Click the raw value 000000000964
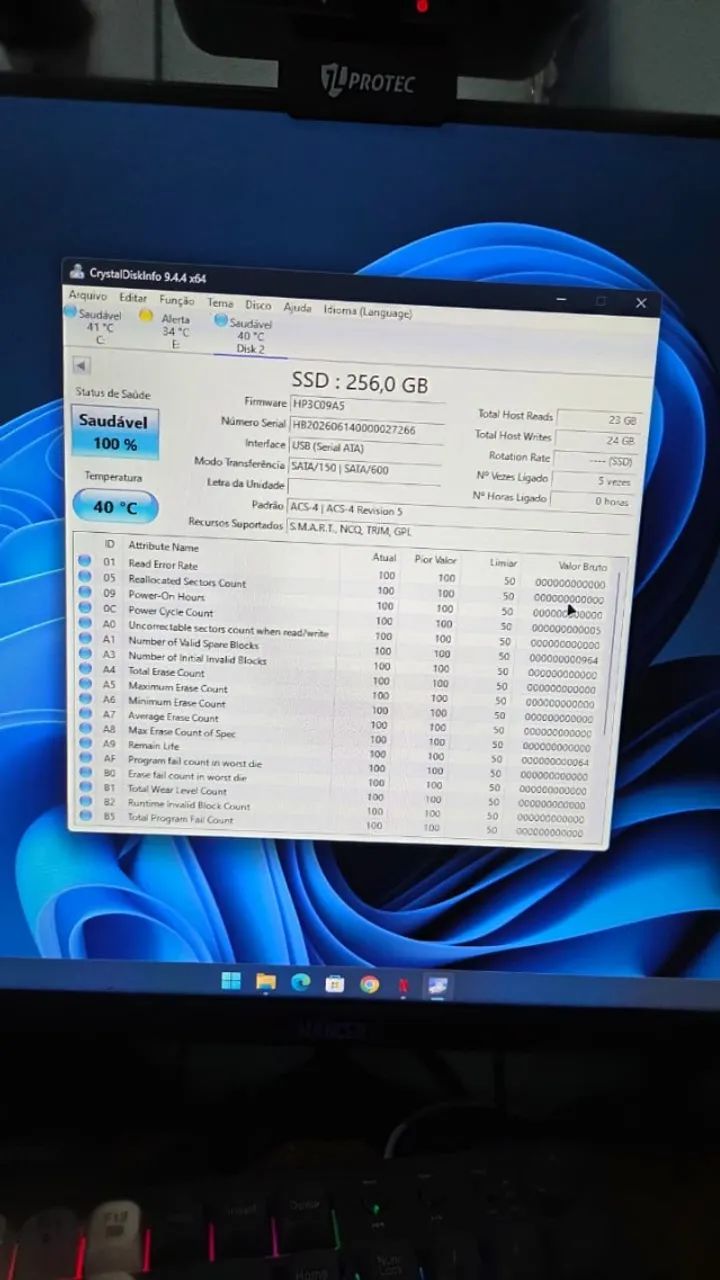The height and width of the screenshot is (1280, 720). [x=563, y=660]
